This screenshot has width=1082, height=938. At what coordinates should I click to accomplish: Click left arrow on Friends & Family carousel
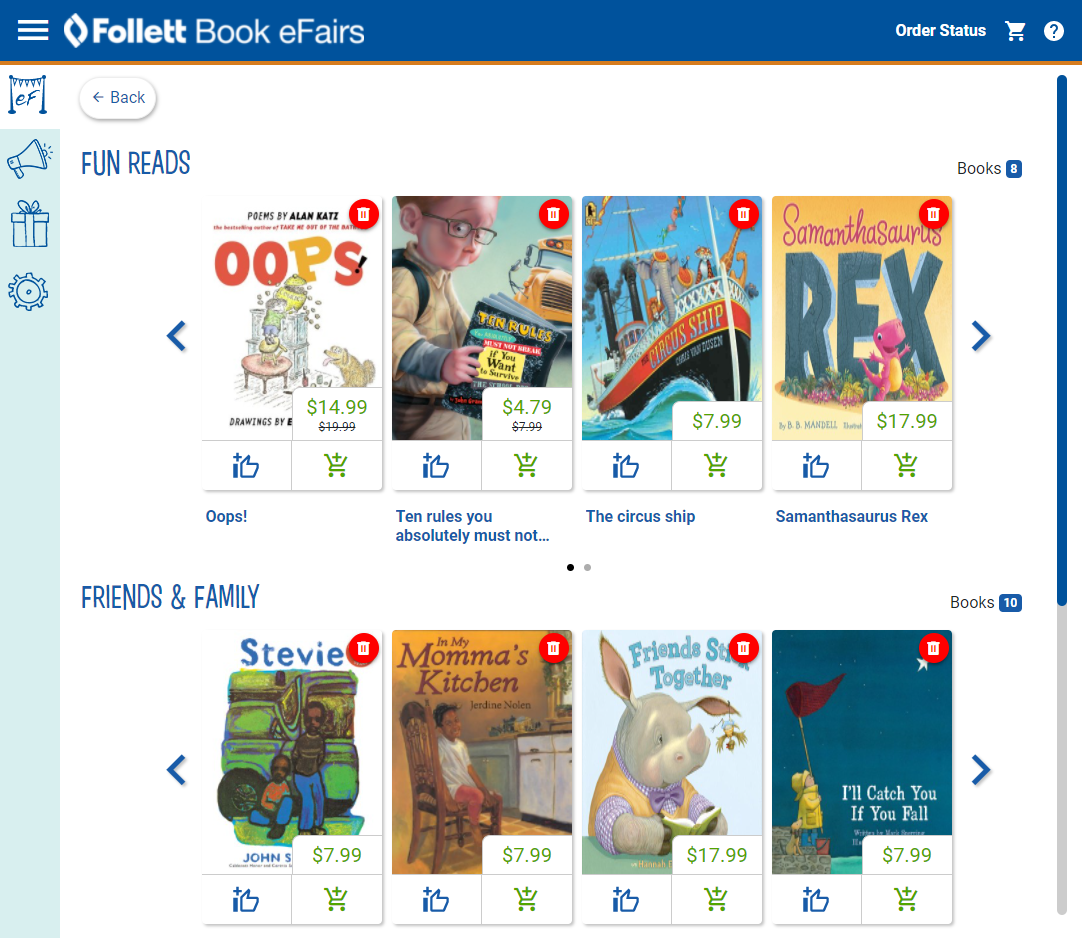coord(176,770)
